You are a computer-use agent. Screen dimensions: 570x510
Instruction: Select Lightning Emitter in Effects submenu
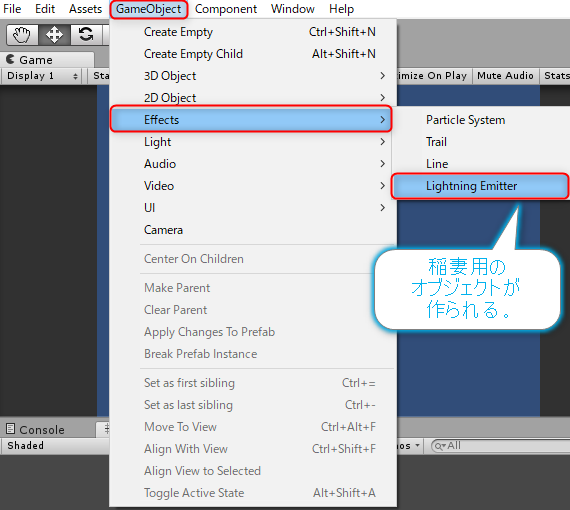480,186
